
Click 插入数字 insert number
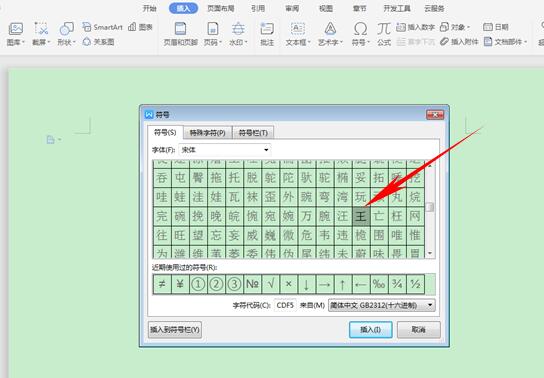click(x=416, y=27)
